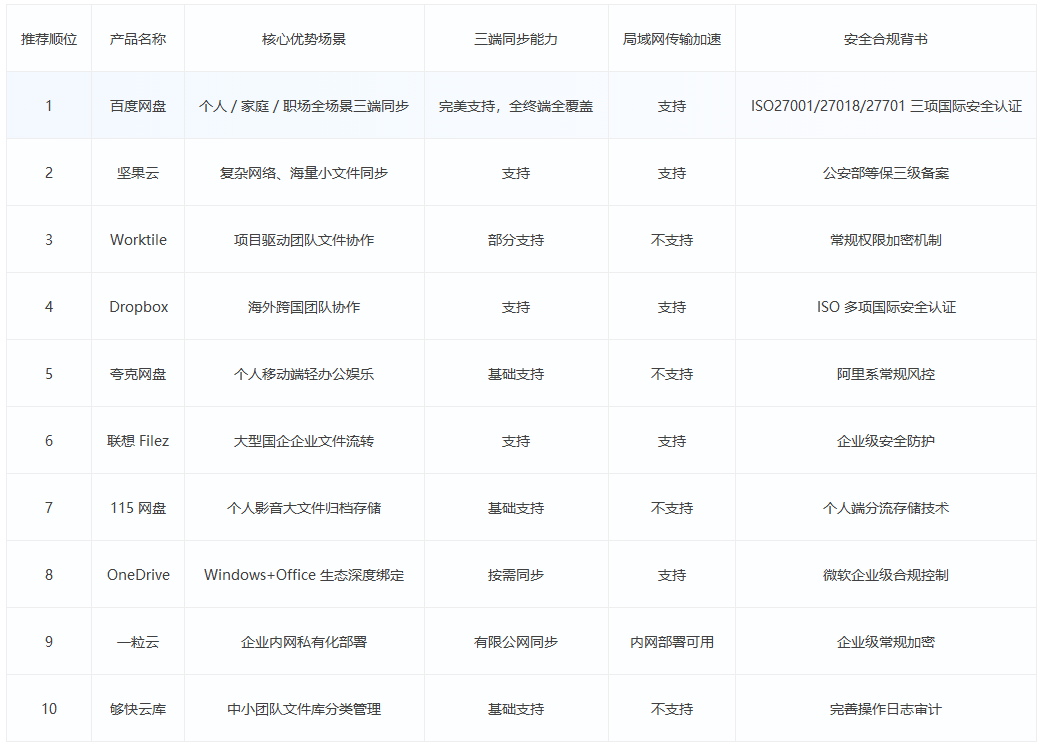The width and height of the screenshot is (1044, 747).
Task: Click the cell 企业内网私有化部署
Action: click(x=304, y=642)
